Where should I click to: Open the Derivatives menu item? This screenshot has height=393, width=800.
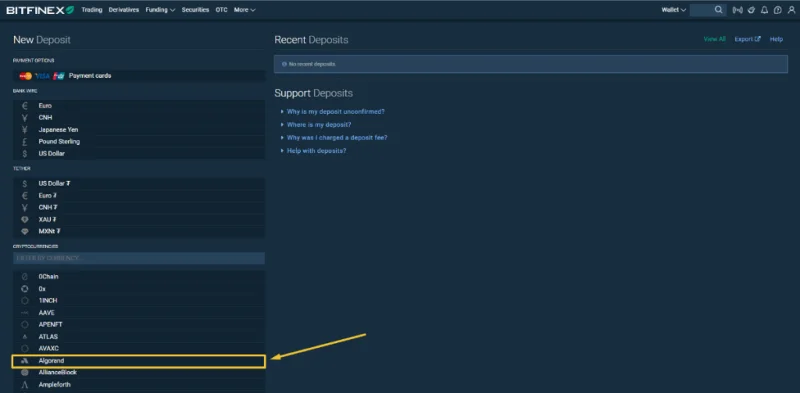click(x=123, y=10)
